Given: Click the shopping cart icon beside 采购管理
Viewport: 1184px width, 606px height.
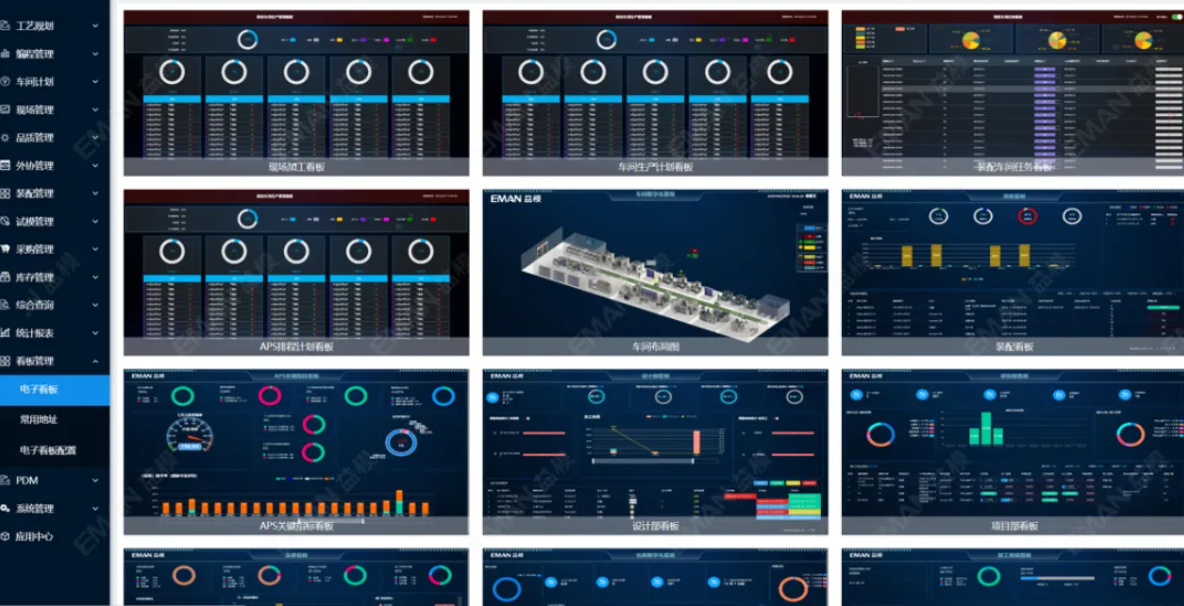Looking at the screenshot, I should pyautogui.click(x=5, y=249).
